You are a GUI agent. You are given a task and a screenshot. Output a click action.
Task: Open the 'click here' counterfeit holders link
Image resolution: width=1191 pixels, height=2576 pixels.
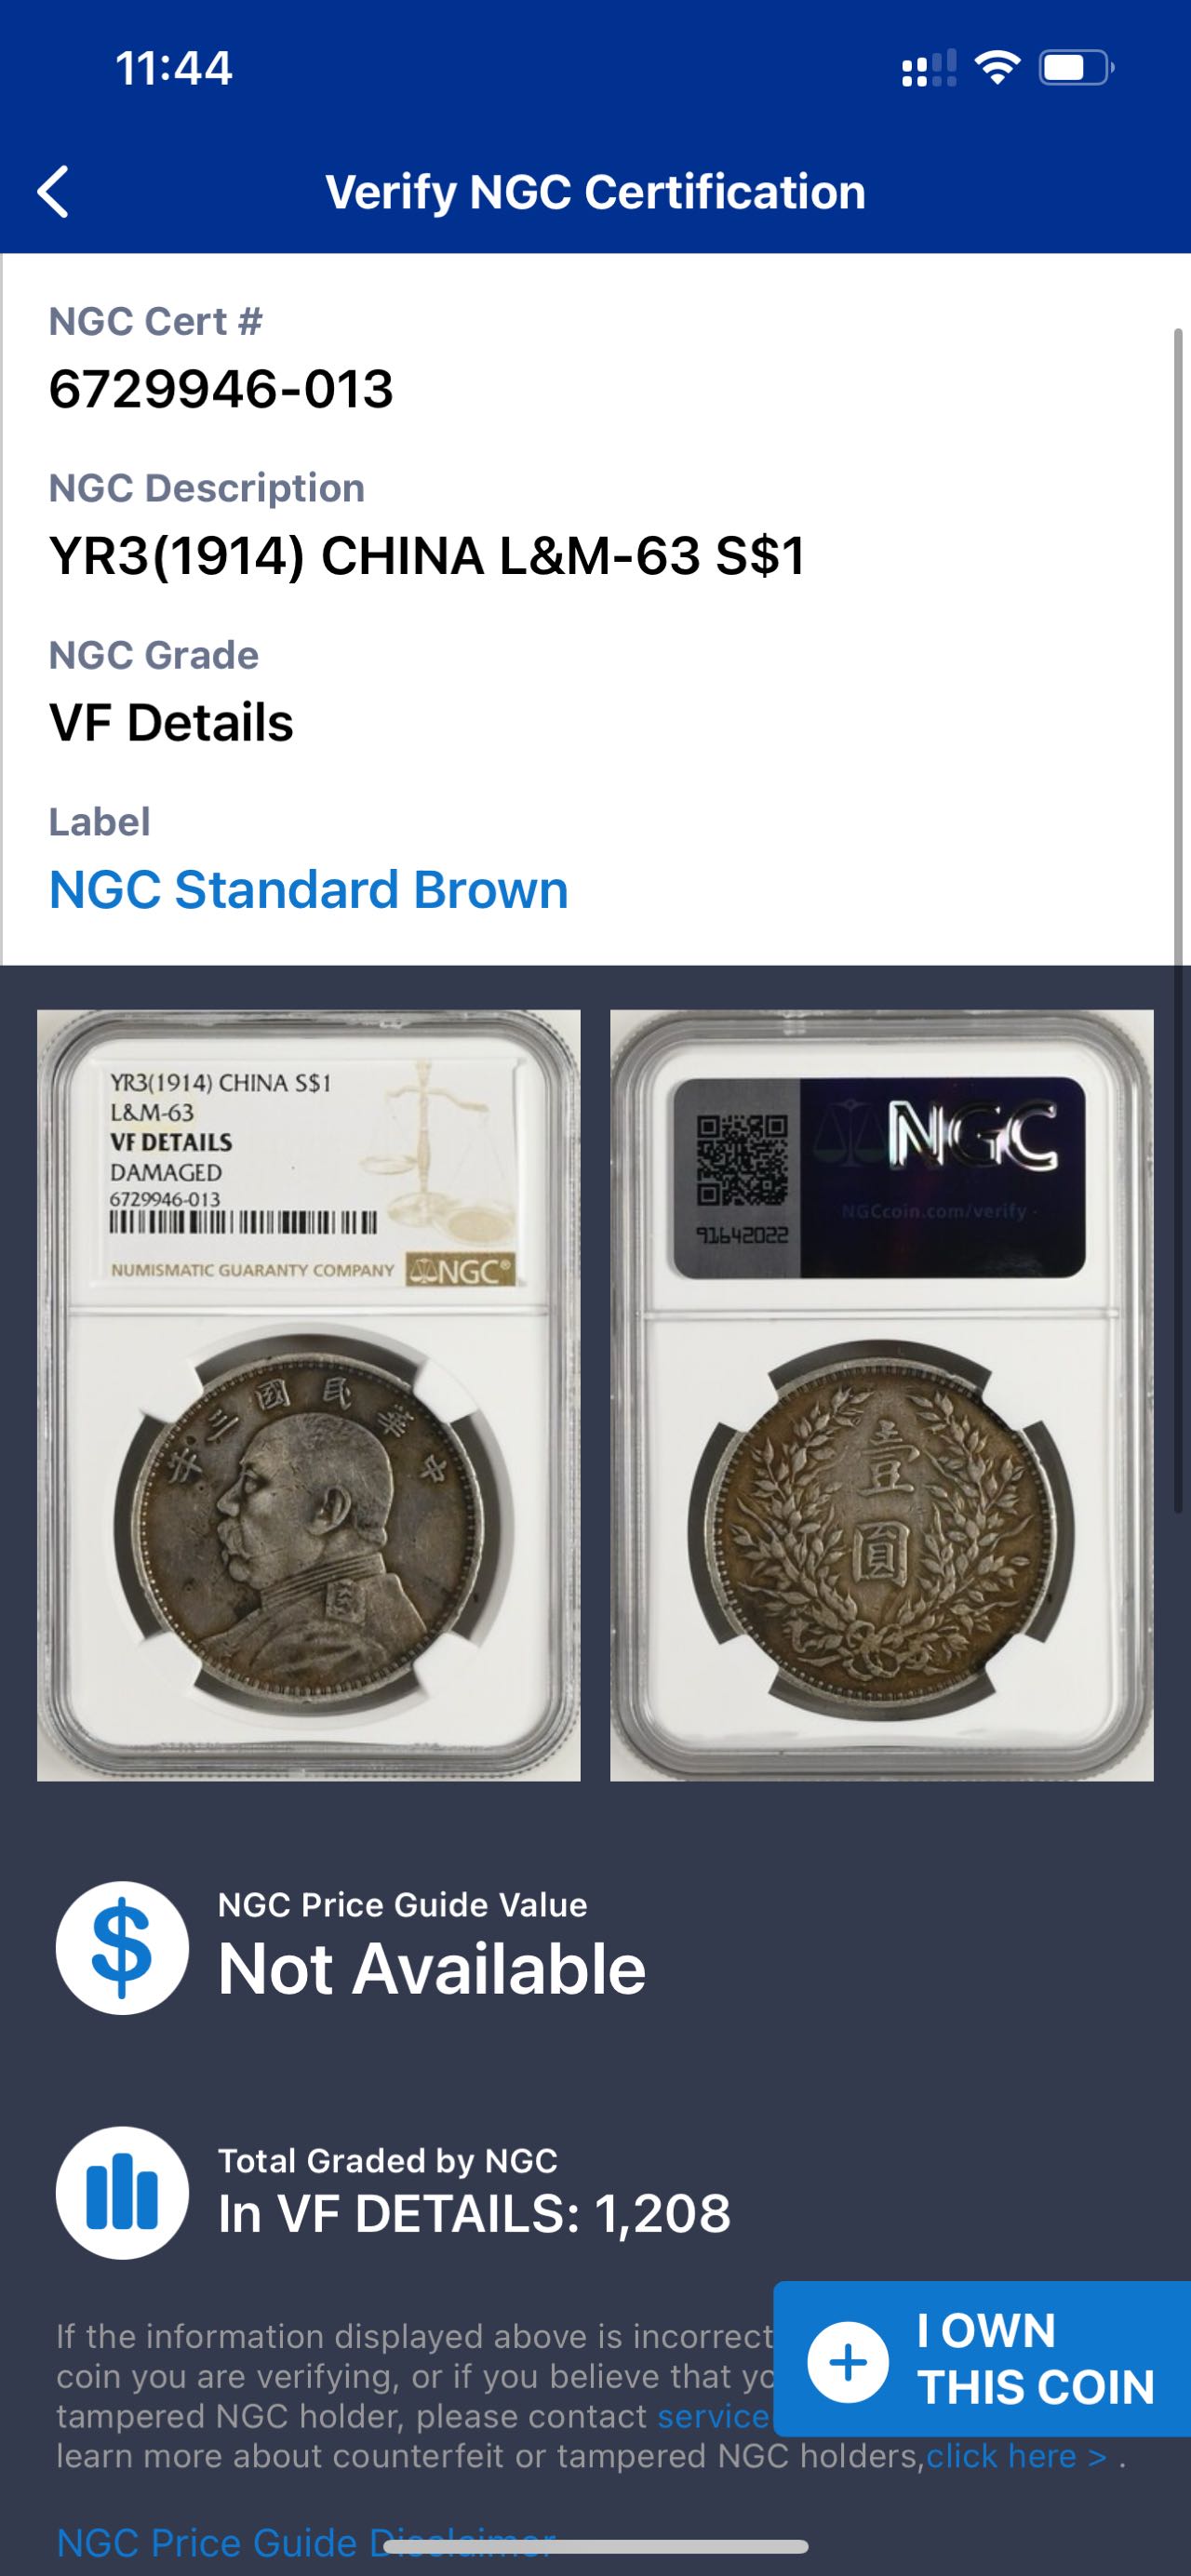pyautogui.click(x=1016, y=2456)
